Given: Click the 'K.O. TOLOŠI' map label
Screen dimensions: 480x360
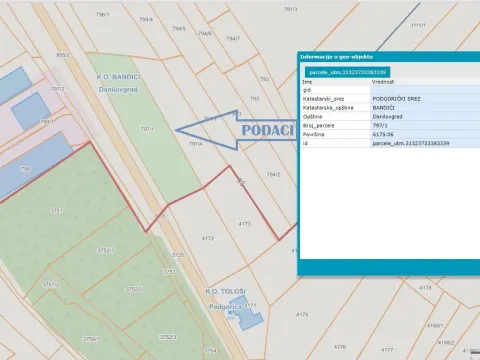Looking at the screenshot, I should [x=225, y=292].
